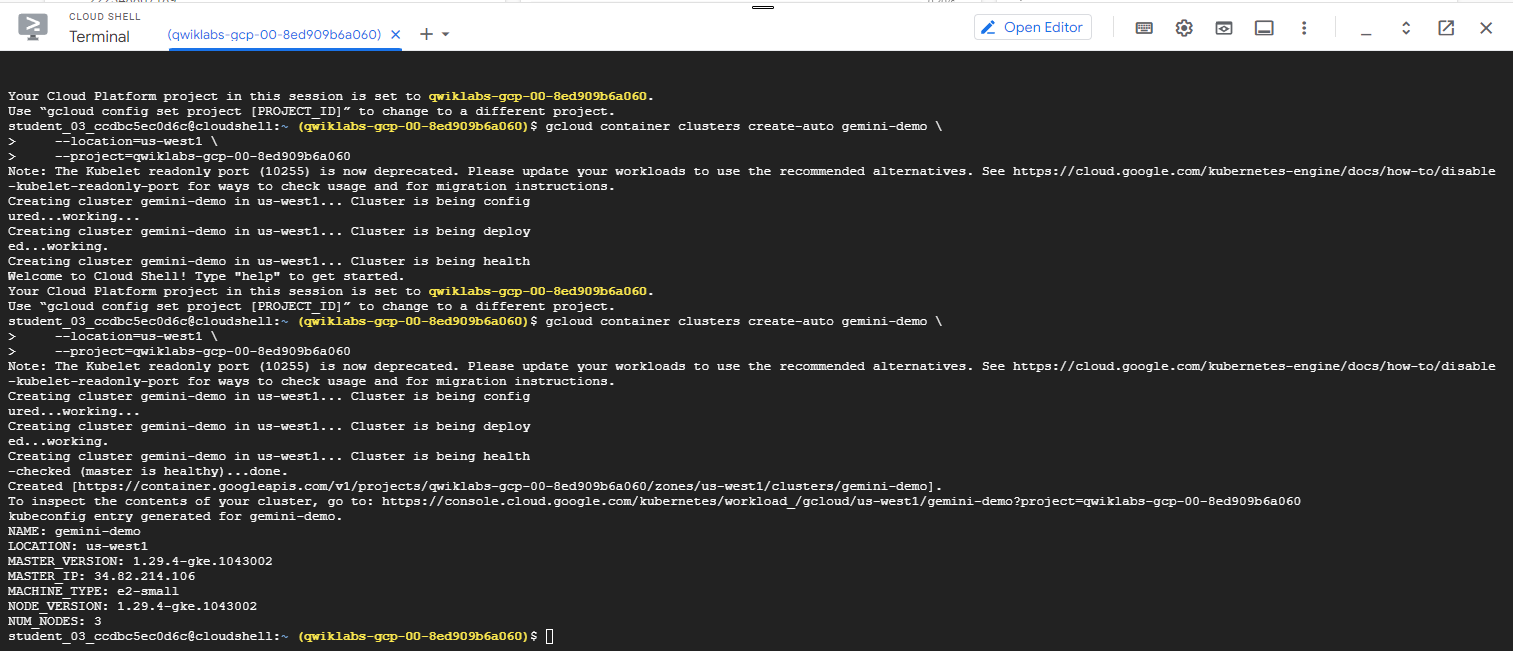Open the send key combination keyboard icon

point(1144,28)
